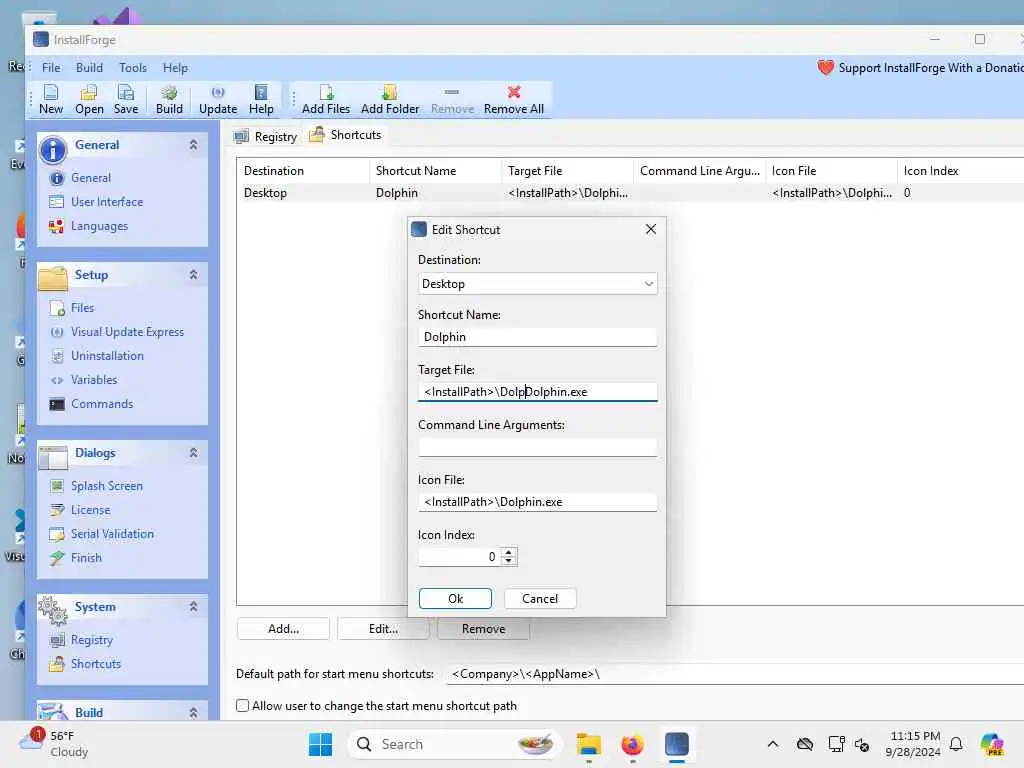This screenshot has width=1024, height=768.
Task: Click the Add... shortcut button
Action: pos(283,629)
